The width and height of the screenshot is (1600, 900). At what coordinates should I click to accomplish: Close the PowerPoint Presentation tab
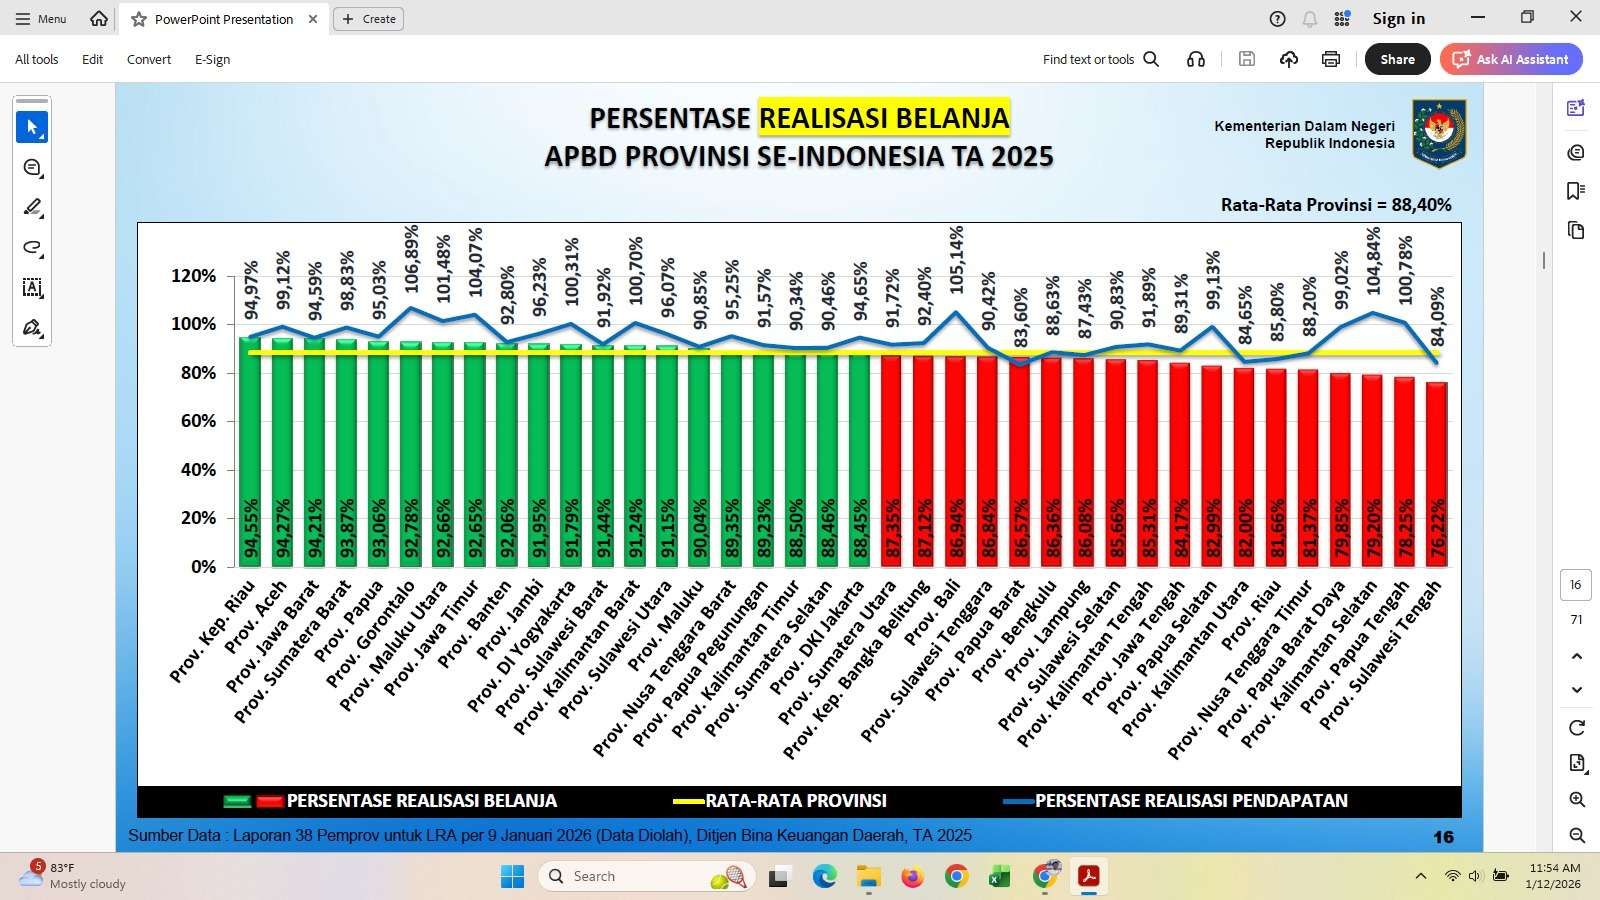point(313,19)
